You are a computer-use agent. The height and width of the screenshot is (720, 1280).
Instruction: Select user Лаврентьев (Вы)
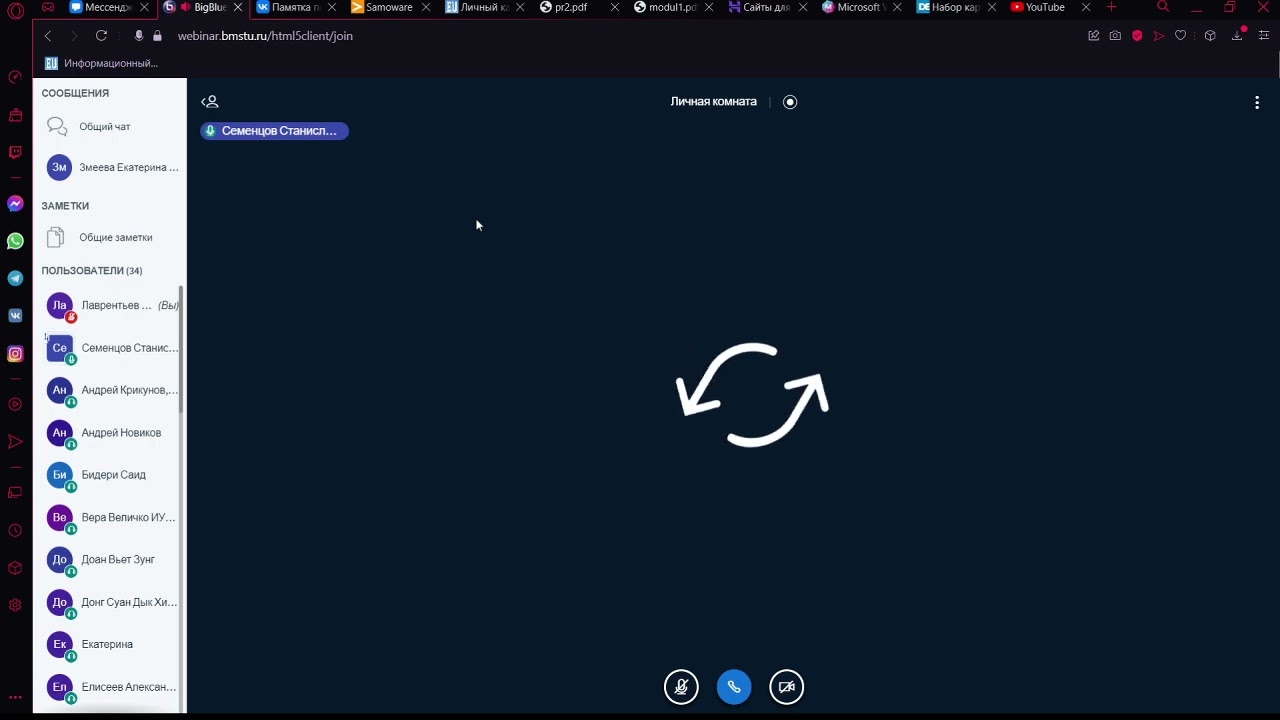pos(110,306)
